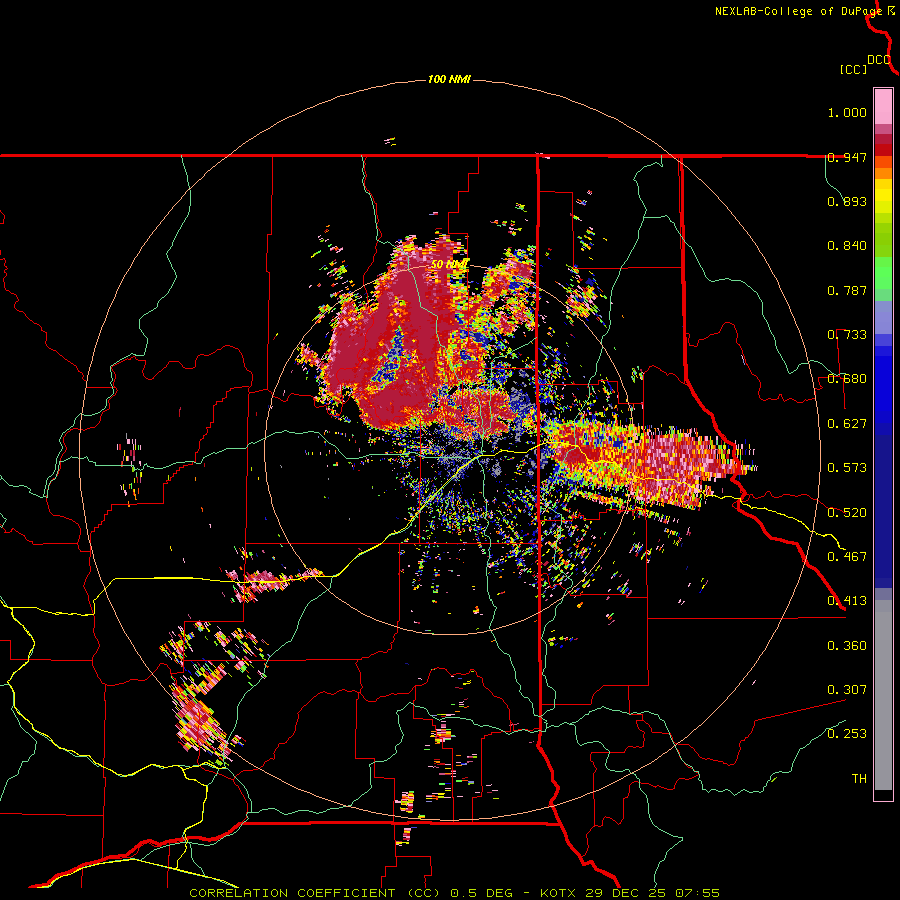Pick the bright green band on color bar
Viewport: 900px width, 900px height.
(883, 273)
